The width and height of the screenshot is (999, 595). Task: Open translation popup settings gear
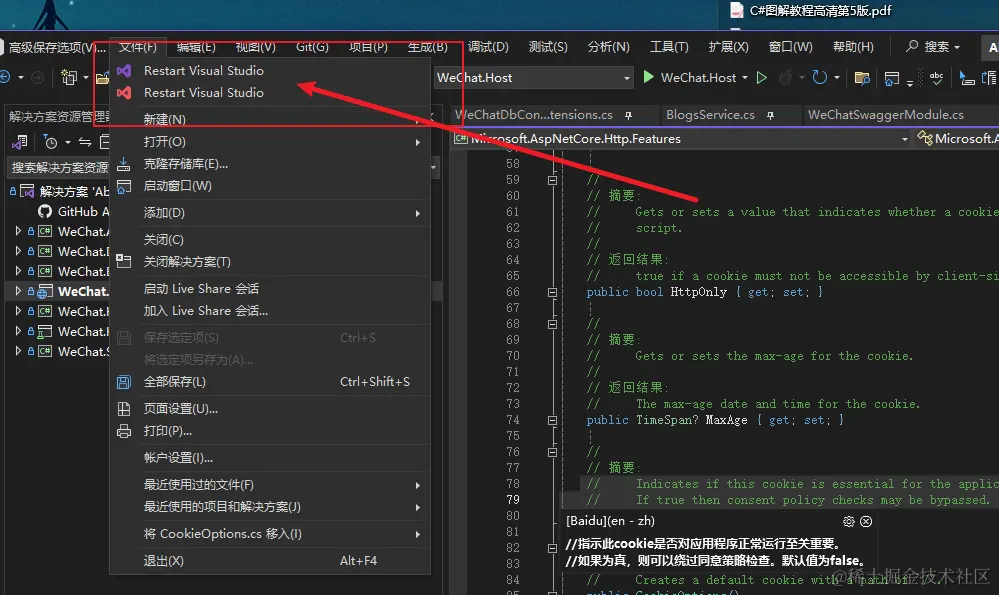849,521
